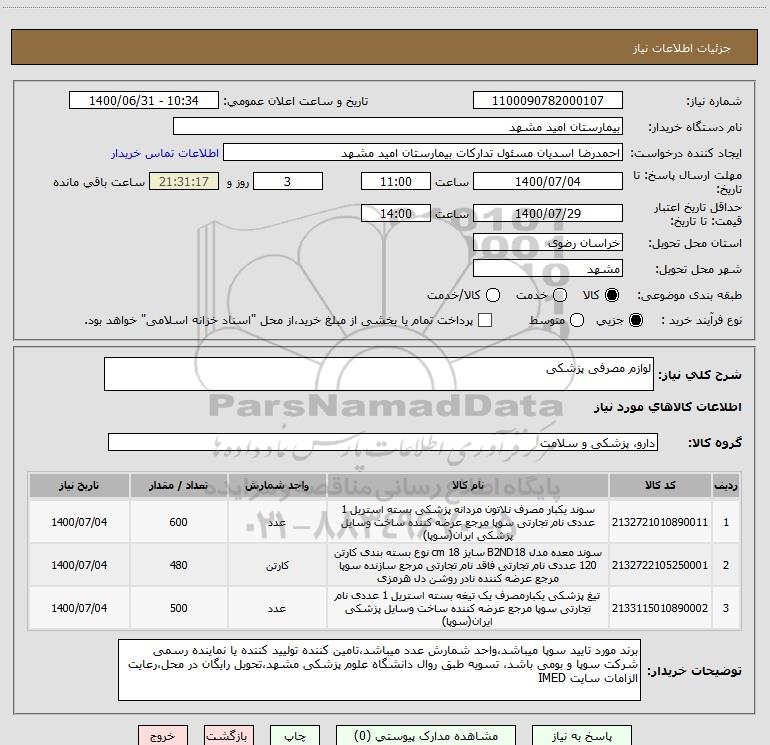Click section title اطلاعات کالاهای مورد نیاز
The width and height of the screenshot is (770, 745).
(x=667, y=407)
